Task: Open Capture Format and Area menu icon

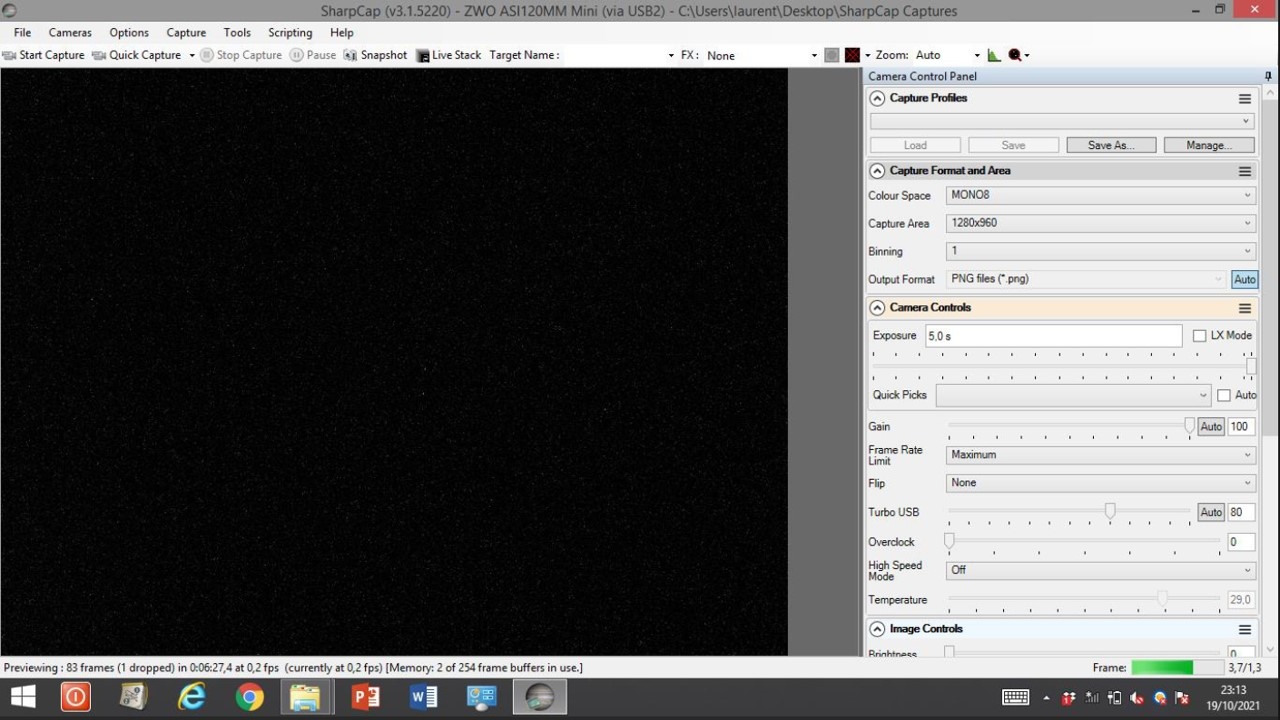Action: (1245, 172)
